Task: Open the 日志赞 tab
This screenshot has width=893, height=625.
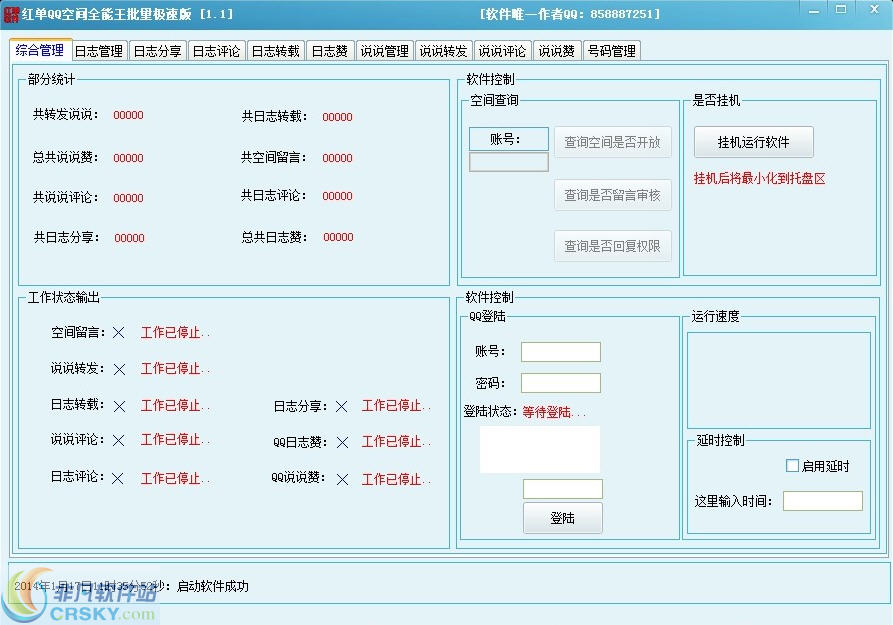Action: click(330, 51)
